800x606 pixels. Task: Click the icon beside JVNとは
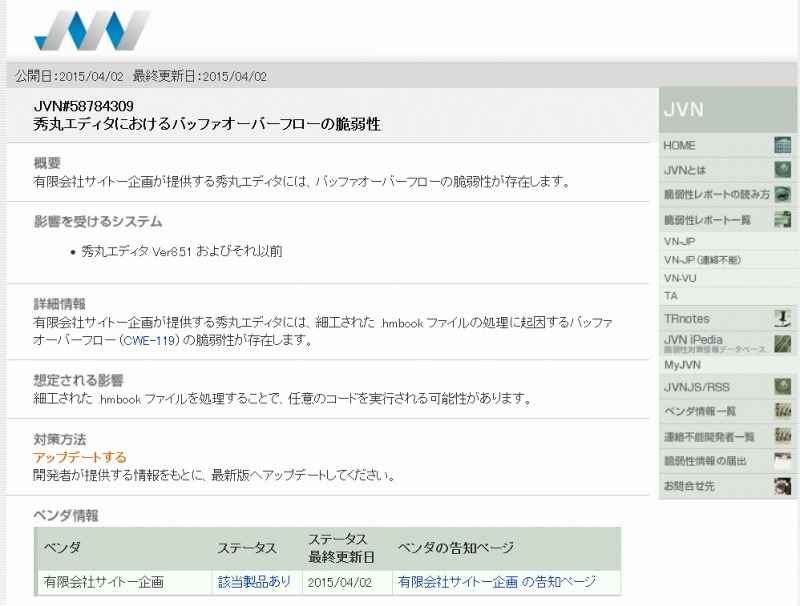point(782,170)
